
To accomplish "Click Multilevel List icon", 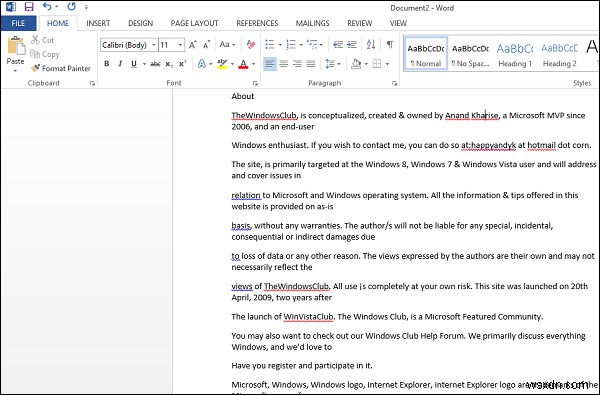I will 312,45.
